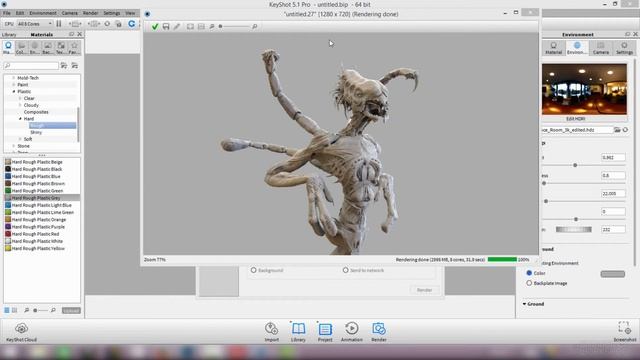Image resolution: width=640 pixels, height=360 pixels.
Task: Open the Textures library tab icon
Action: click(x=60, y=48)
